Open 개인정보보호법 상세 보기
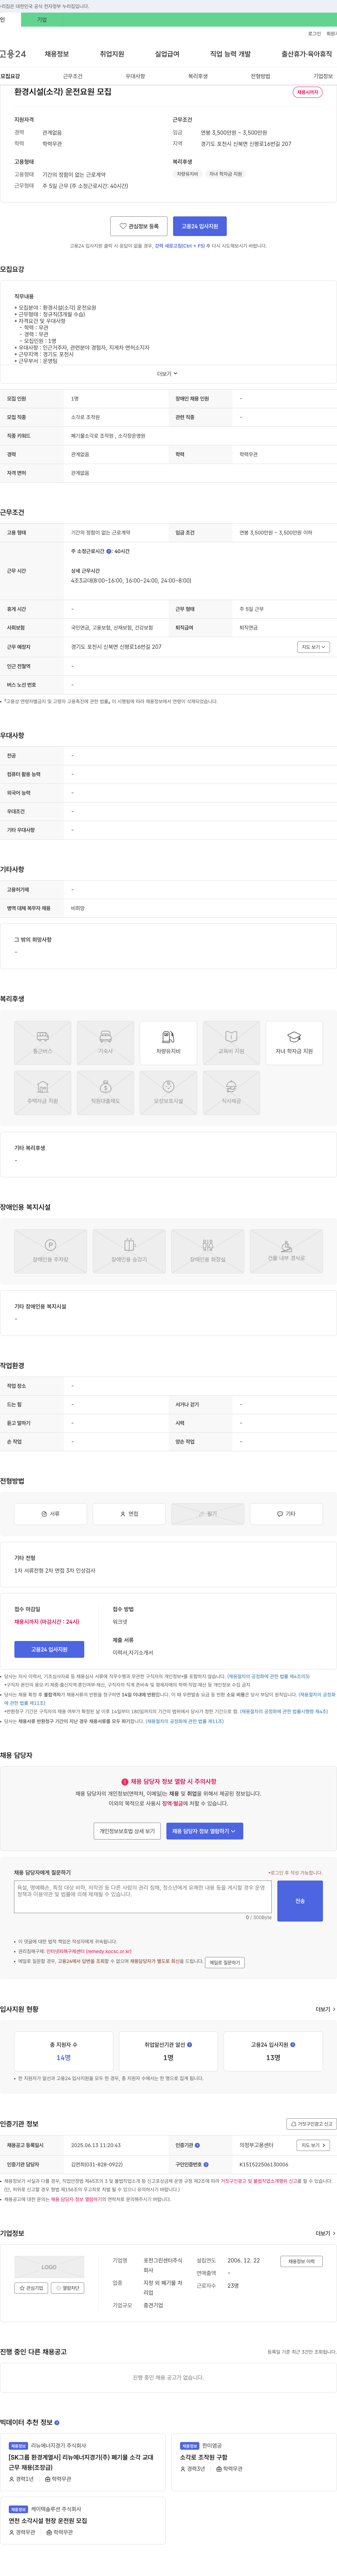Screen dimensions: 337x2576 (x=127, y=1831)
